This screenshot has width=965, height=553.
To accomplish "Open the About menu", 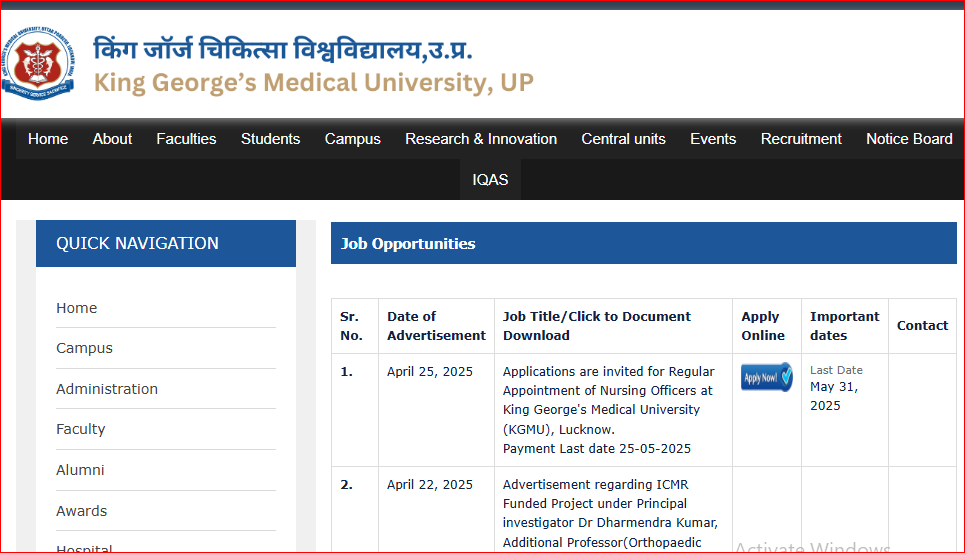I will click(112, 139).
